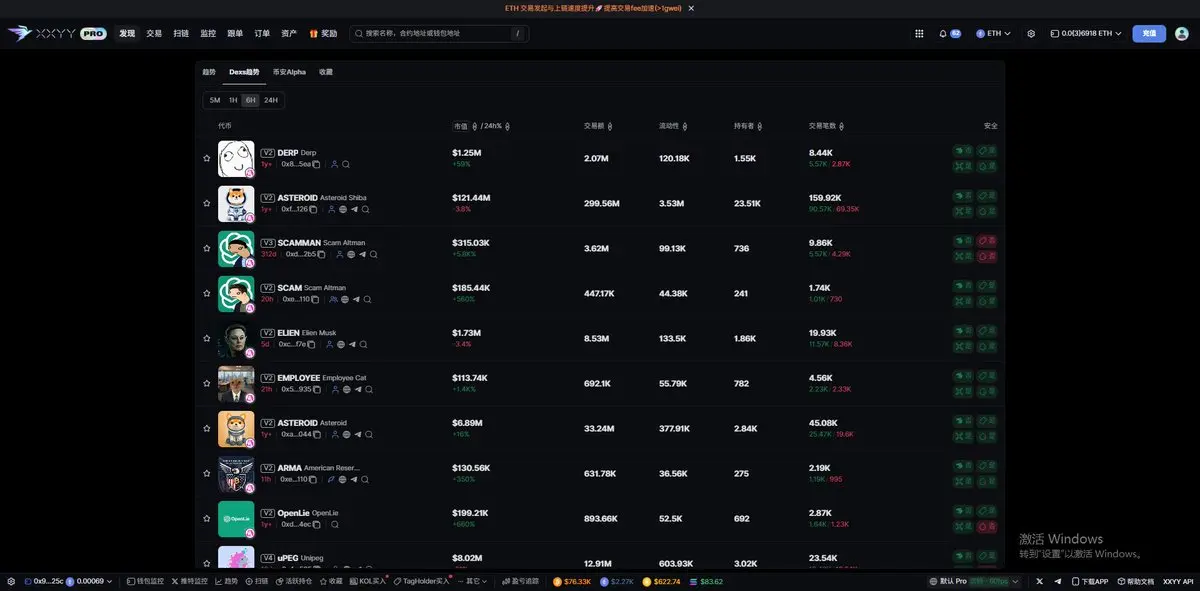Favorite the DERP token star
The image size is (1200, 591).
[x=207, y=158]
